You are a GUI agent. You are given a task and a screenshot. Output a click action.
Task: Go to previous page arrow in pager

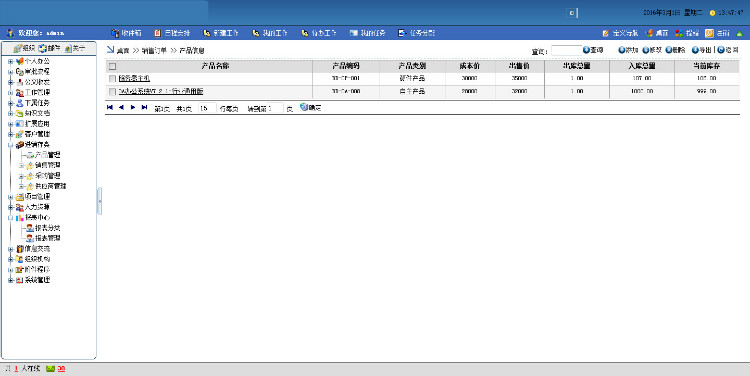pyautogui.click(x=121, y=107)
